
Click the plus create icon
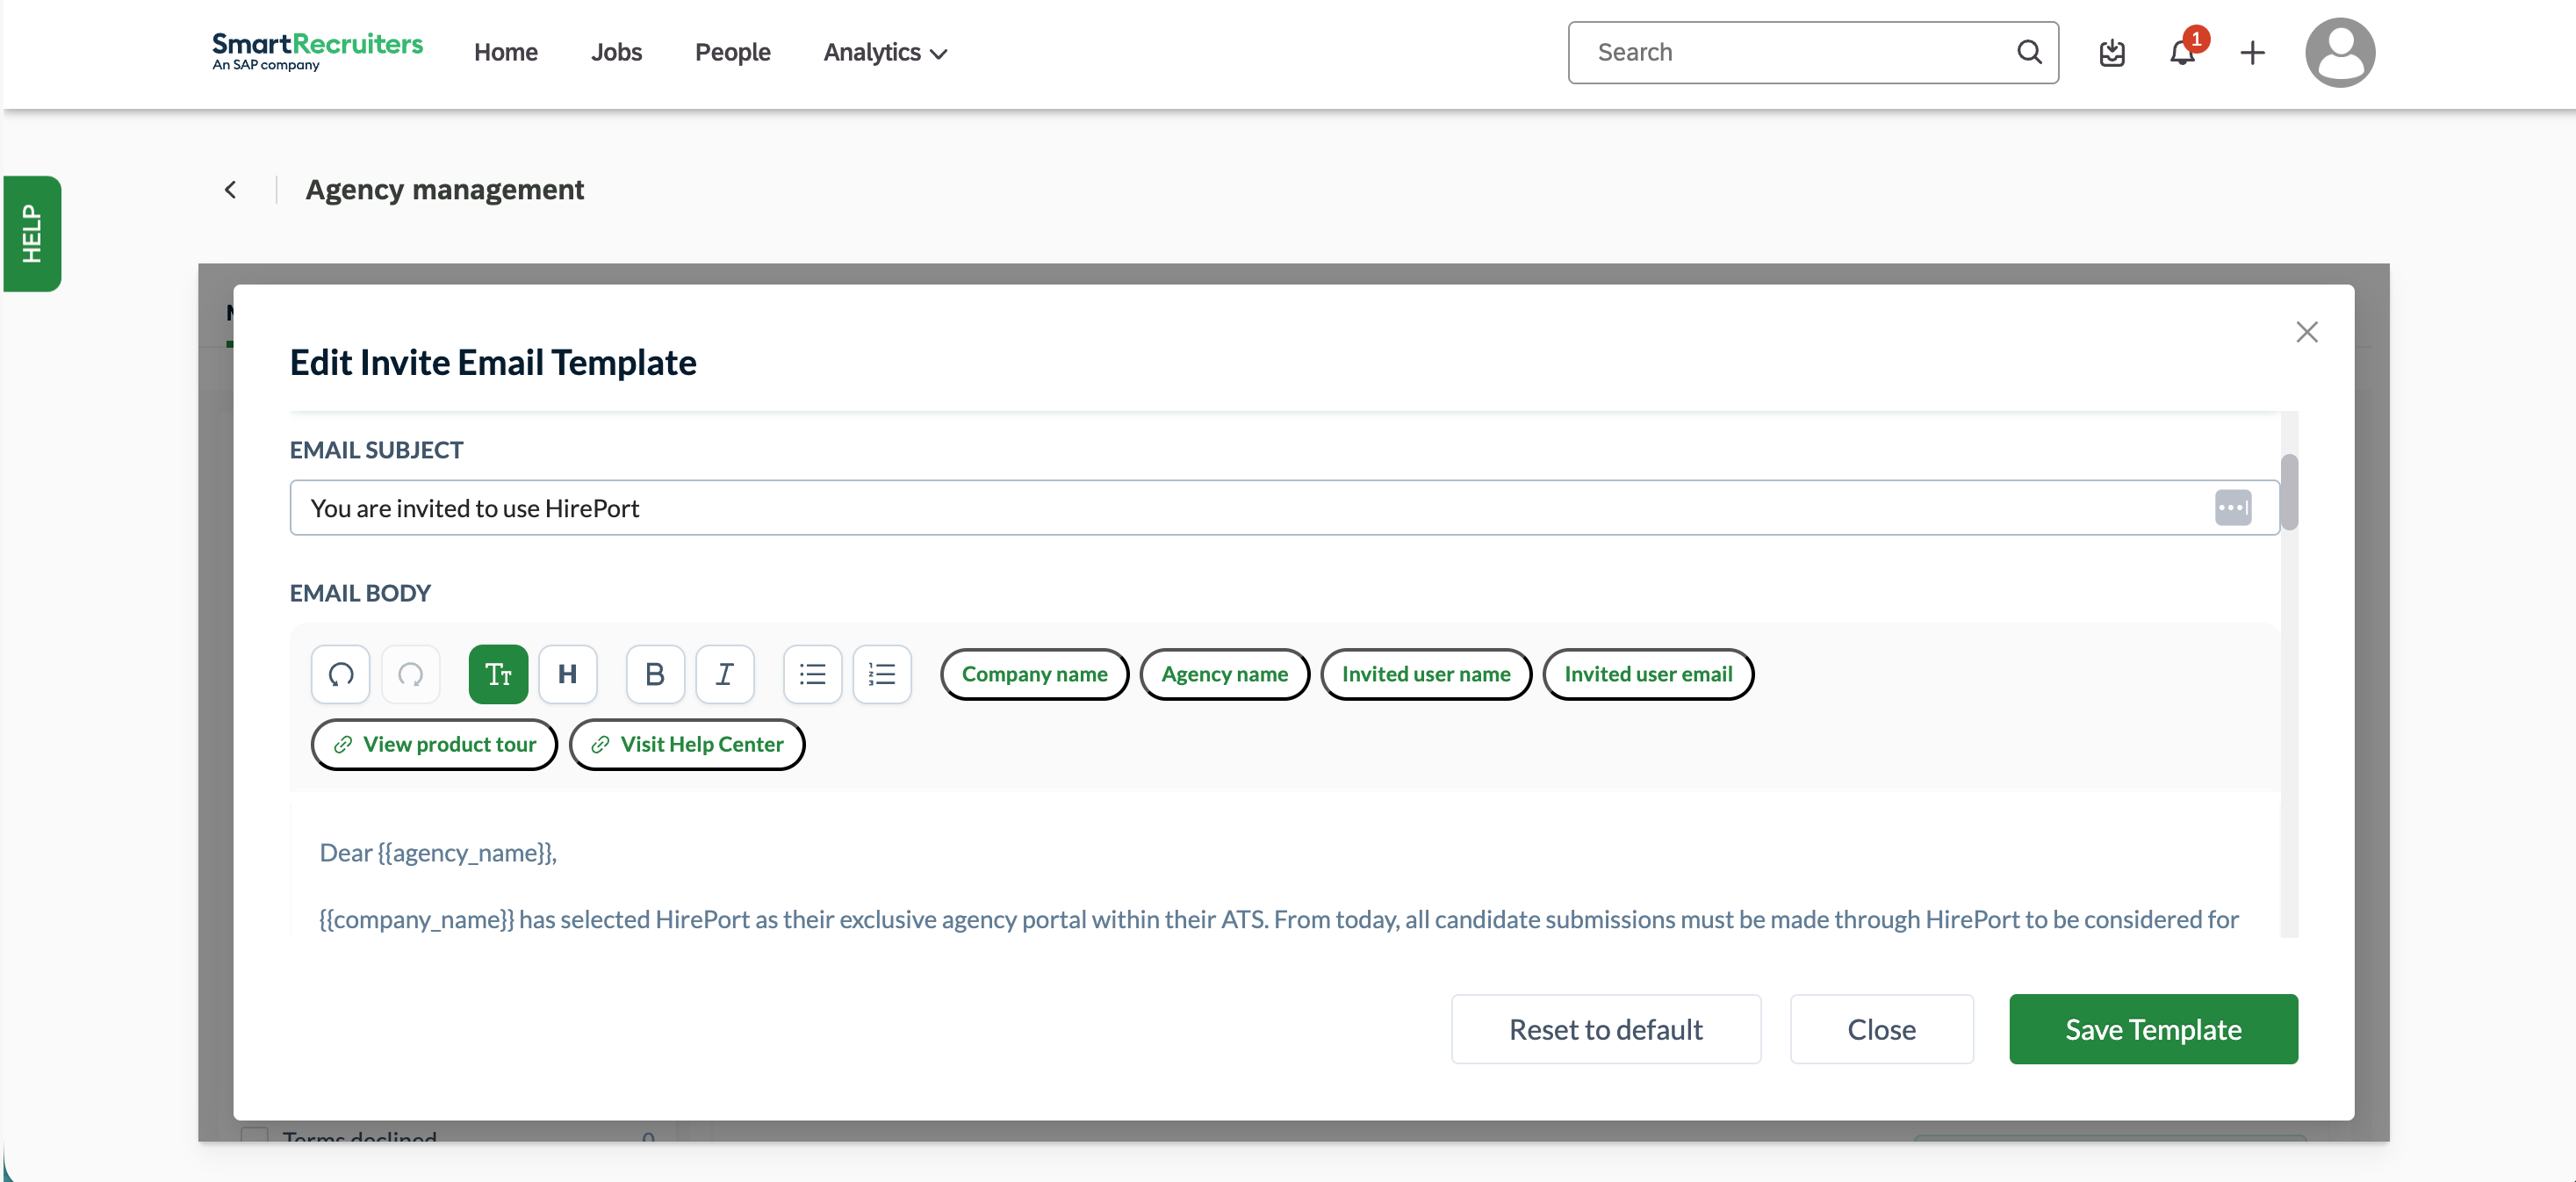(2253, 53)
